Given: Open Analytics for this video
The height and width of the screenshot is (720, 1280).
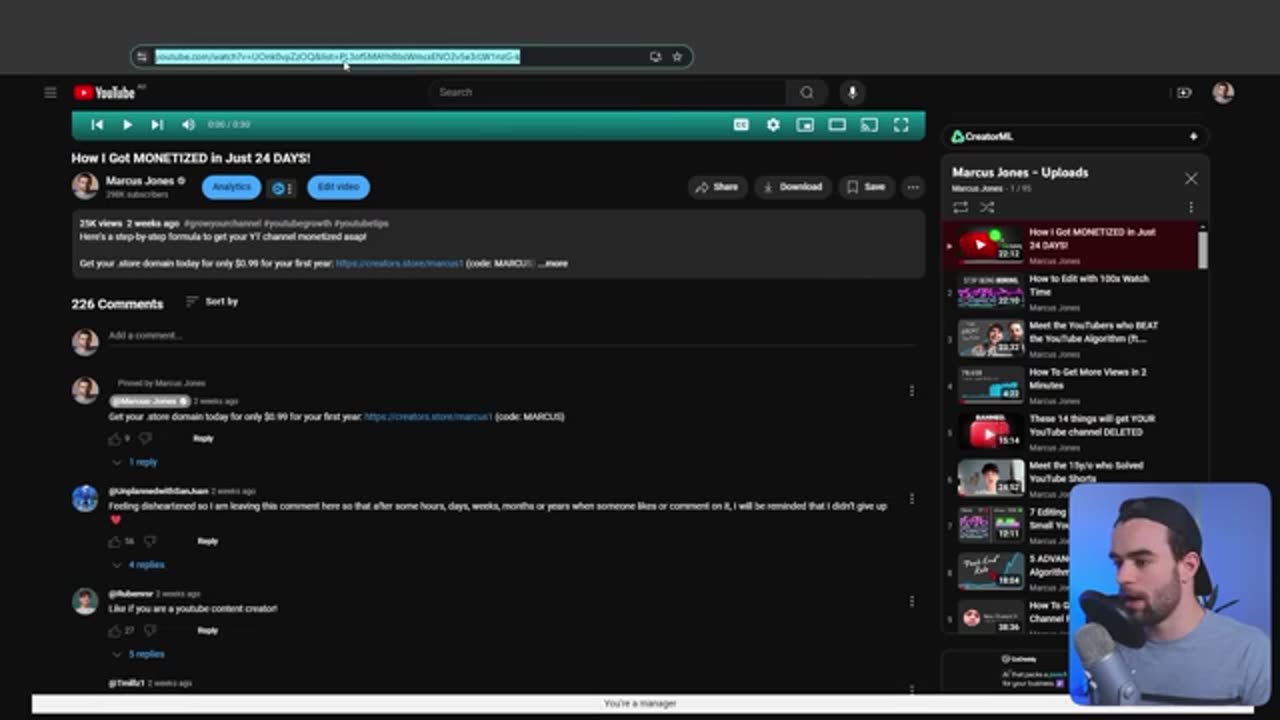Looking at the screenshot, I should click(x=231, y=187).
